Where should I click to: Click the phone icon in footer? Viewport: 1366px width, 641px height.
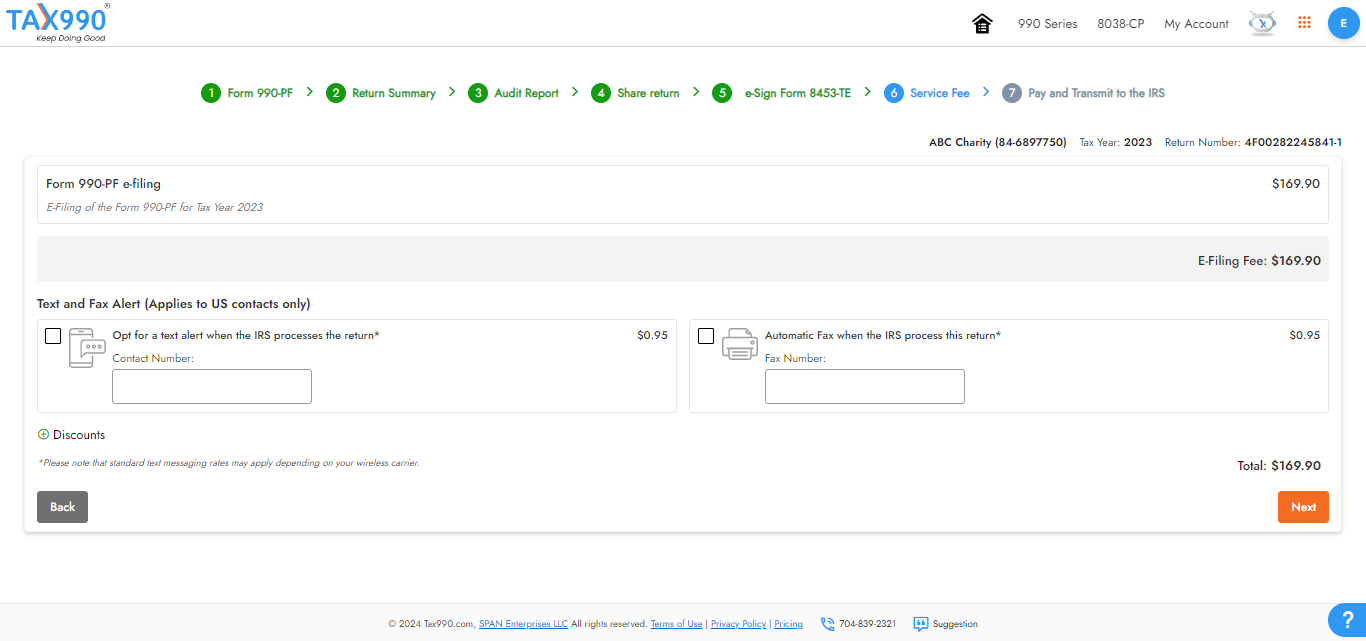point(827,624)
